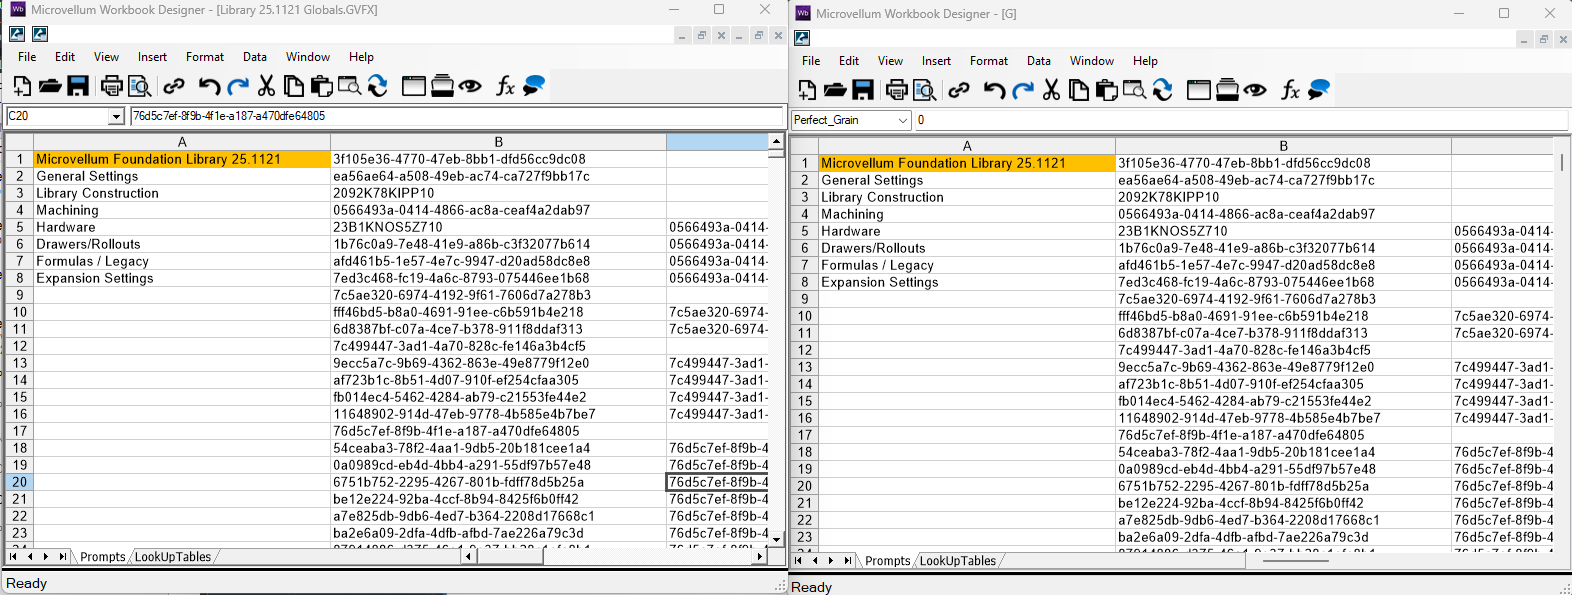
Task: Switch to the LookUpTables sheet tab in left window
Action: (x=173, y=557)
